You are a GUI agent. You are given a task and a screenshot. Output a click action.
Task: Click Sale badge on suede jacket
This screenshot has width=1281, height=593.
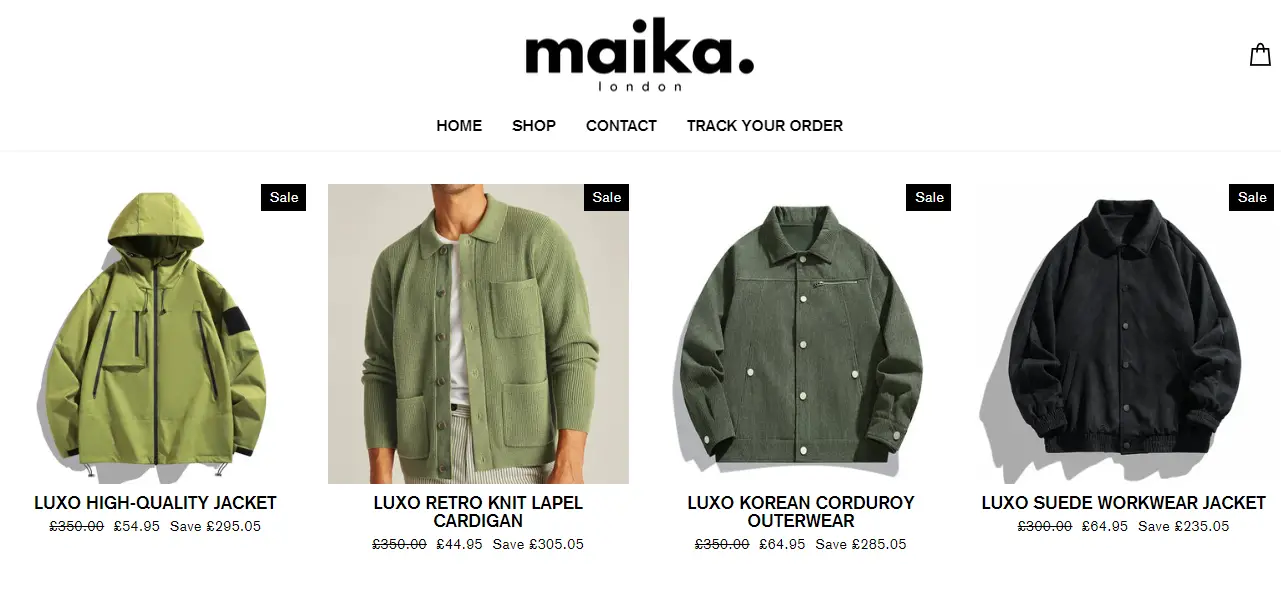click(1252, 197)
